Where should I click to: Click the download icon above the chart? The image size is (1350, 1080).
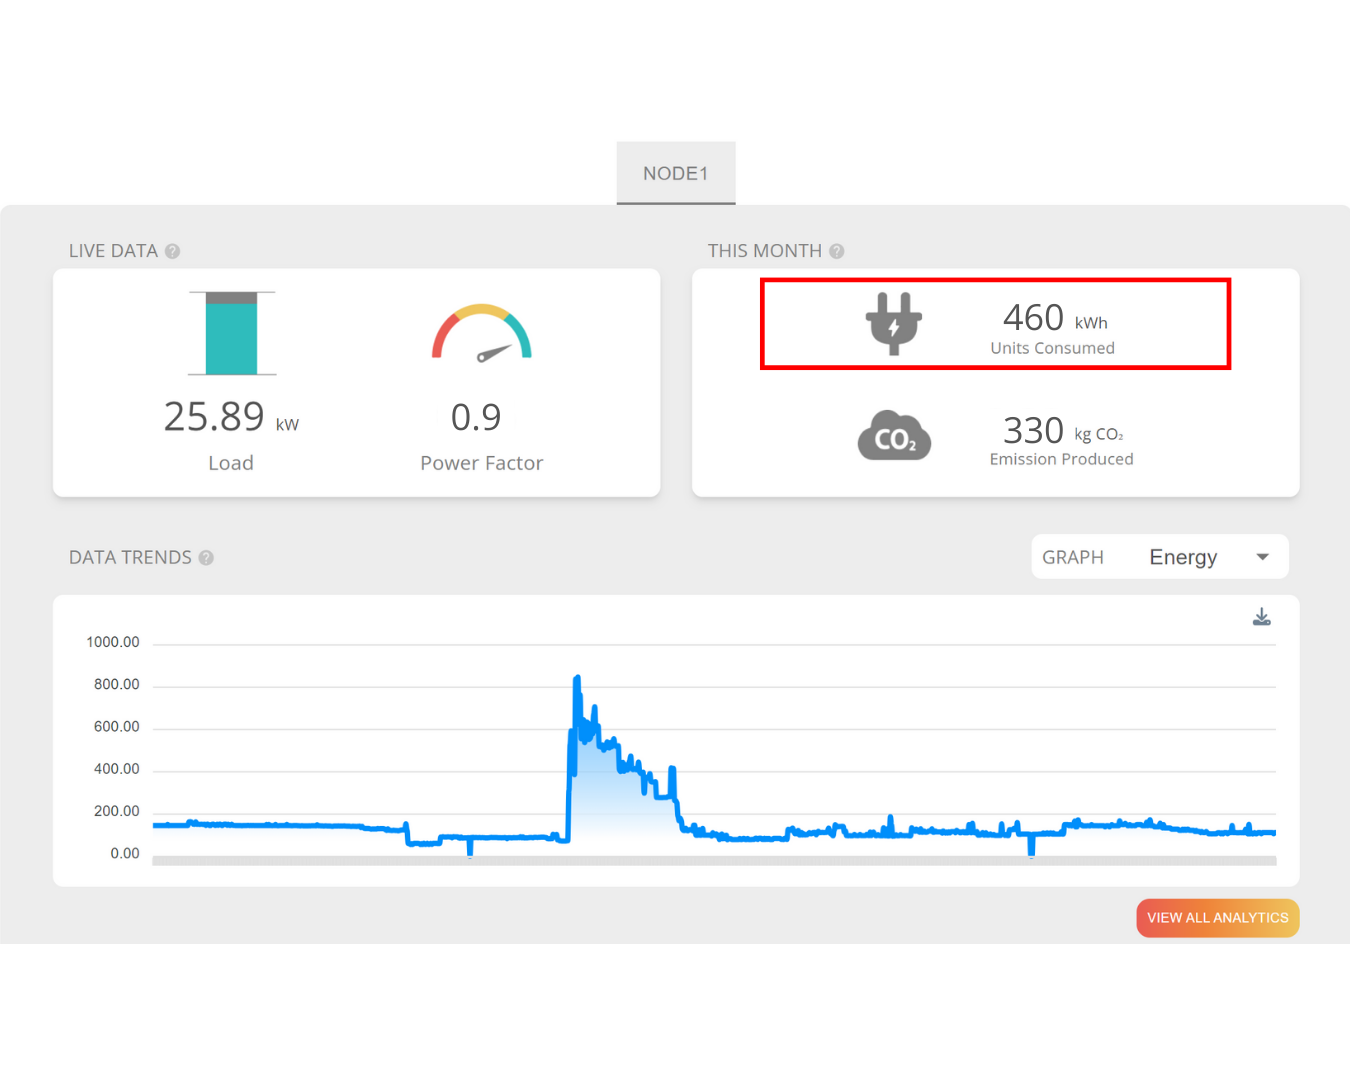[x=1261, y=617]
